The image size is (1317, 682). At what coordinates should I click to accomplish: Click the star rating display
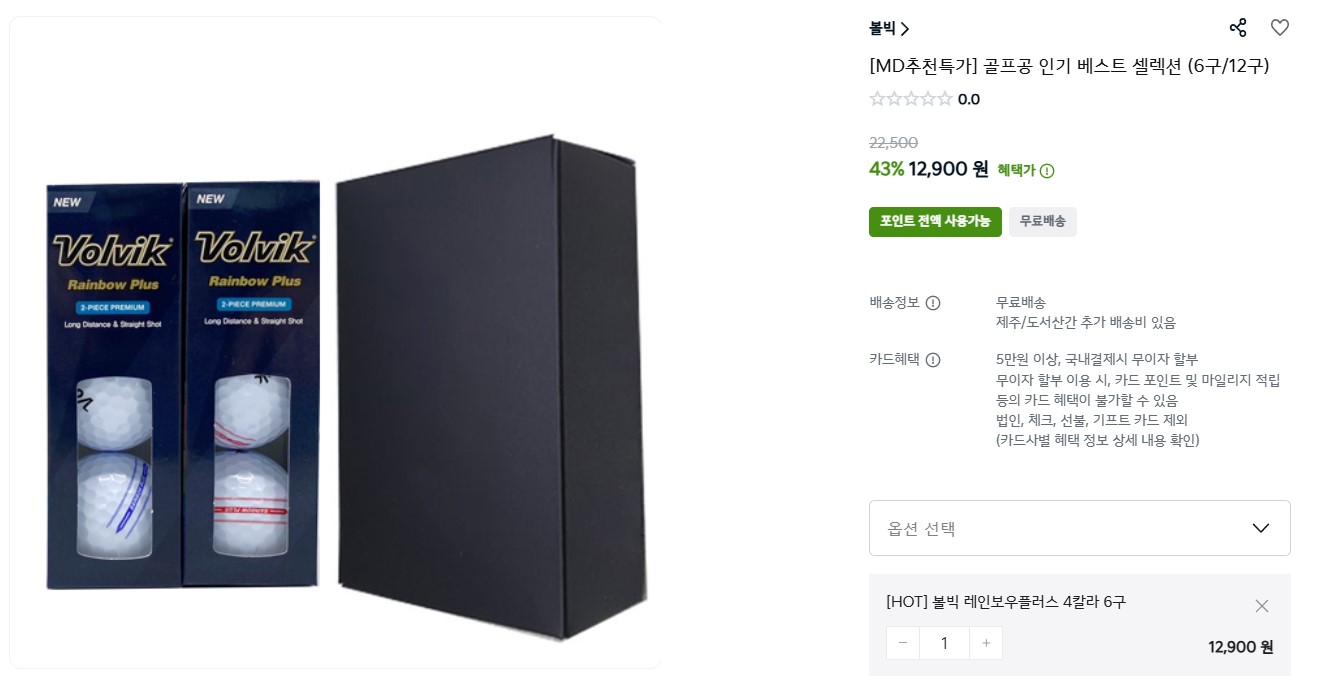point(911,99)
